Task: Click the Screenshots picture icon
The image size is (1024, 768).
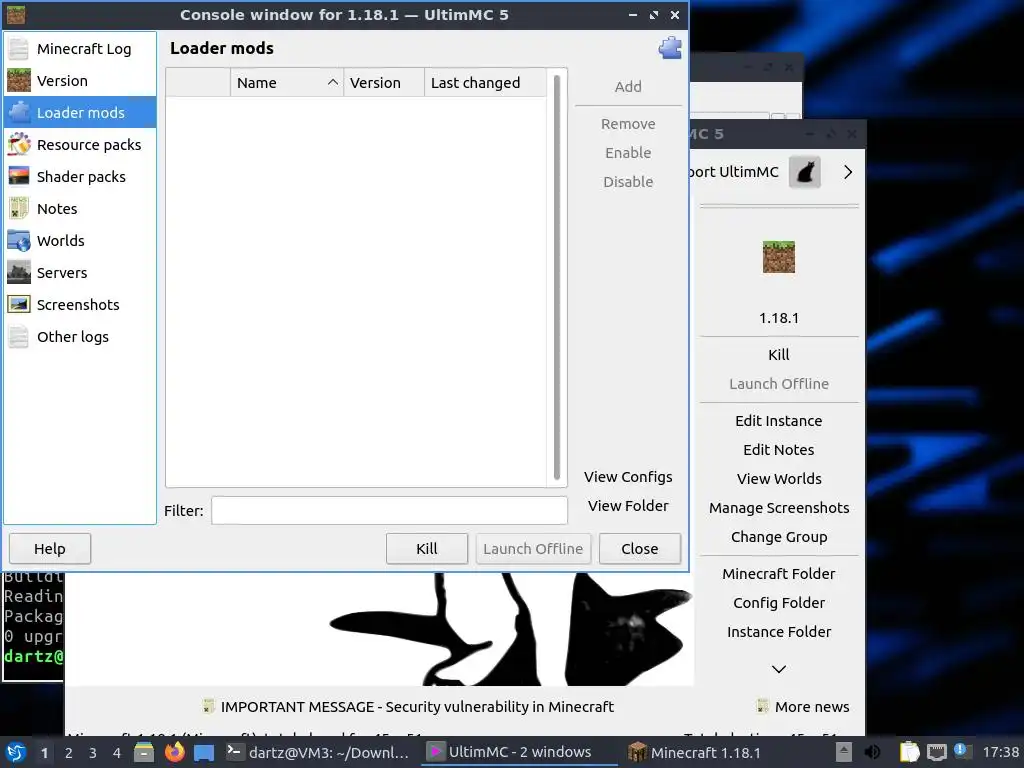Action: pyautogui.click(x=19, y=305)
